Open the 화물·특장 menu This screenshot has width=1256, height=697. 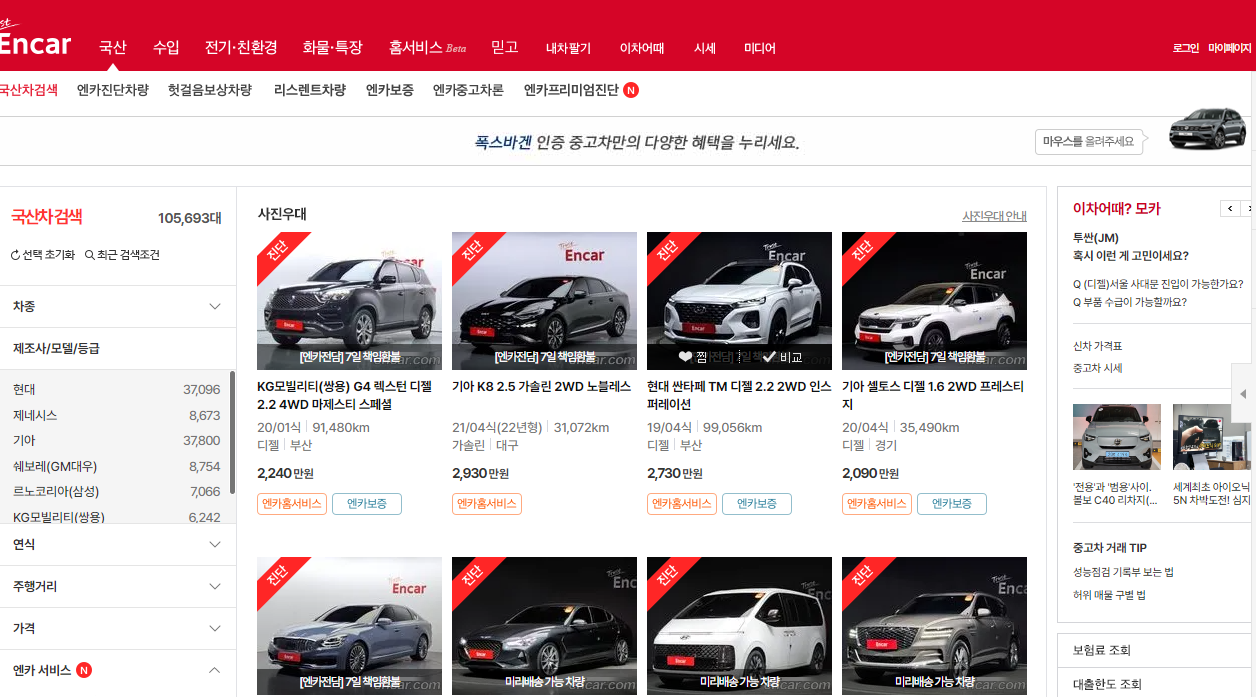tap(332, 47)
